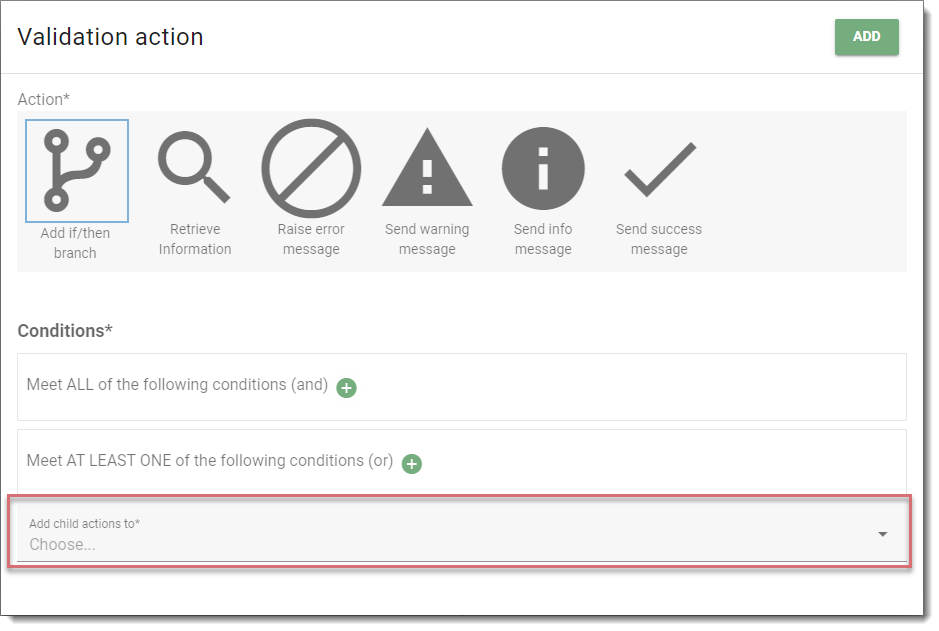Viewport: 939px width, 631px height.
Task: Click the Conditions* section heading
Action: tap(65, 330)
